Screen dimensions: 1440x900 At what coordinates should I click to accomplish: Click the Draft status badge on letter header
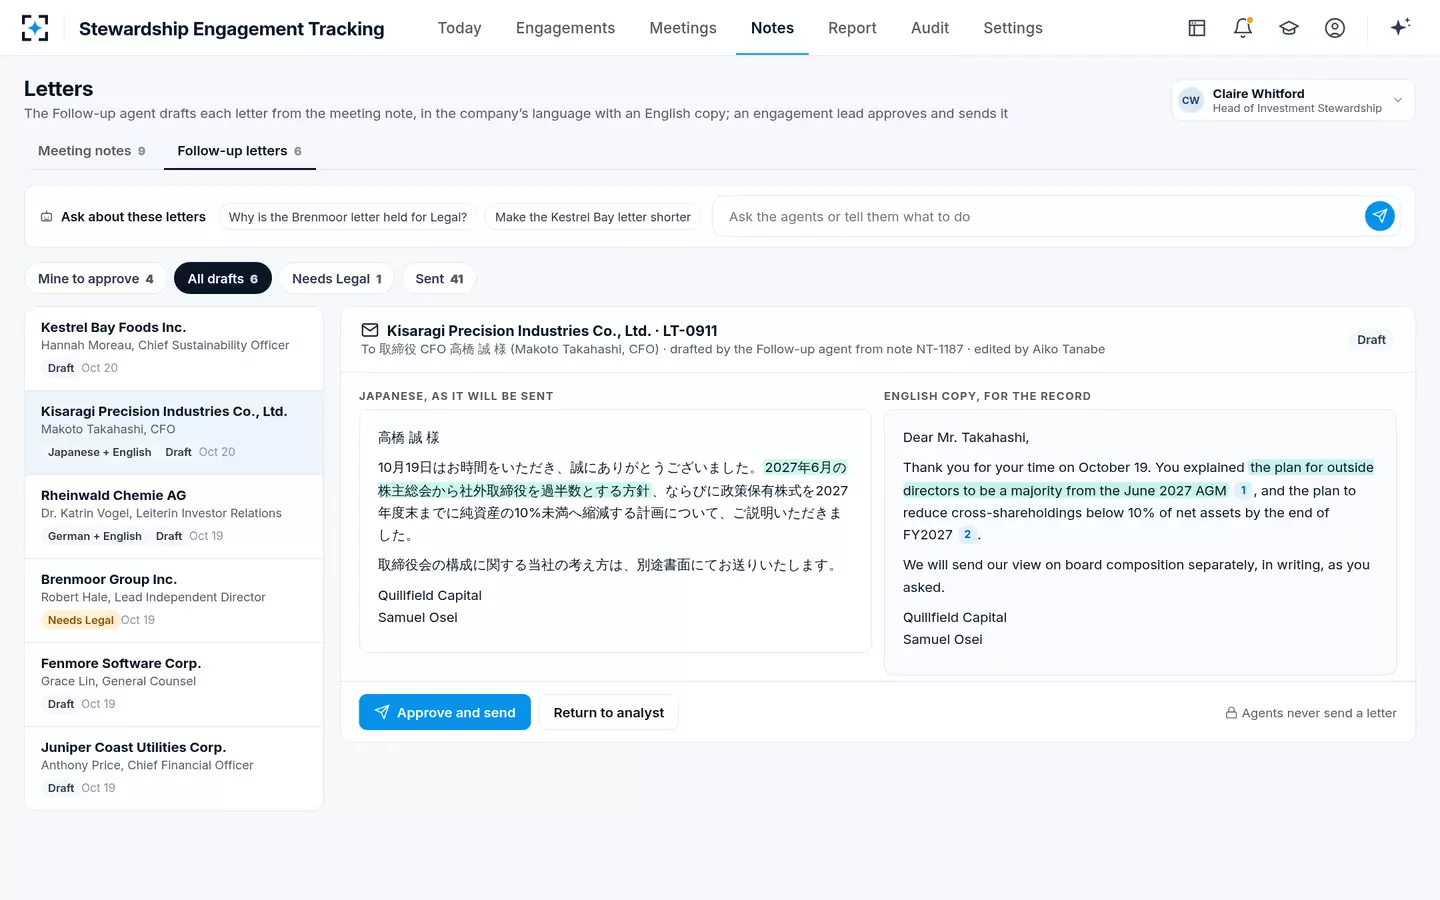[x=1371, y=340]
